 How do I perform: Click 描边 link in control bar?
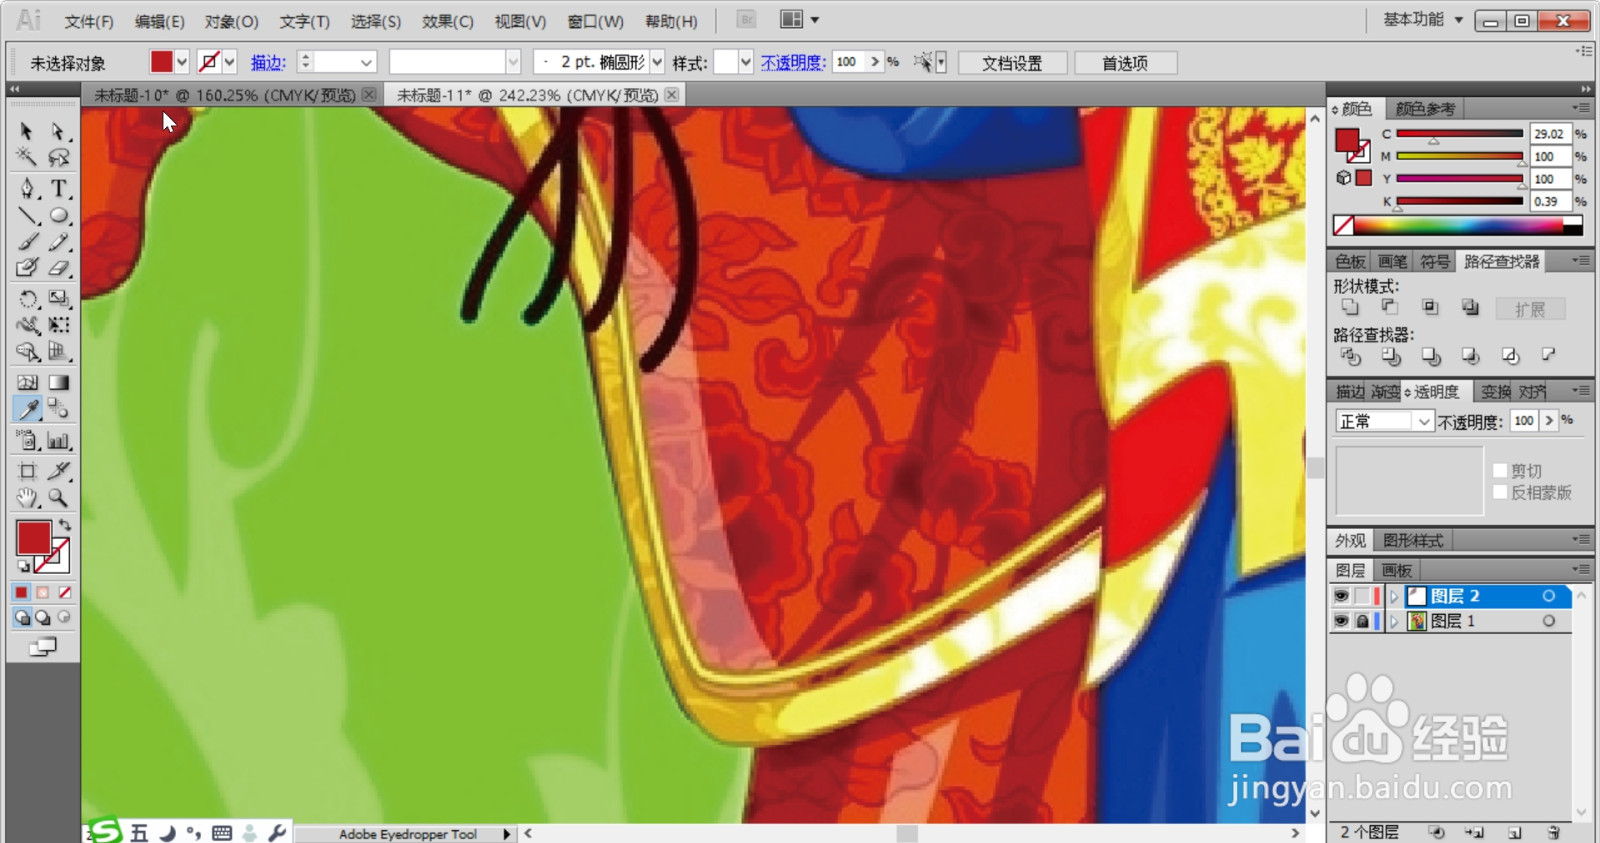pyautogui.click(x=268, y=62)
